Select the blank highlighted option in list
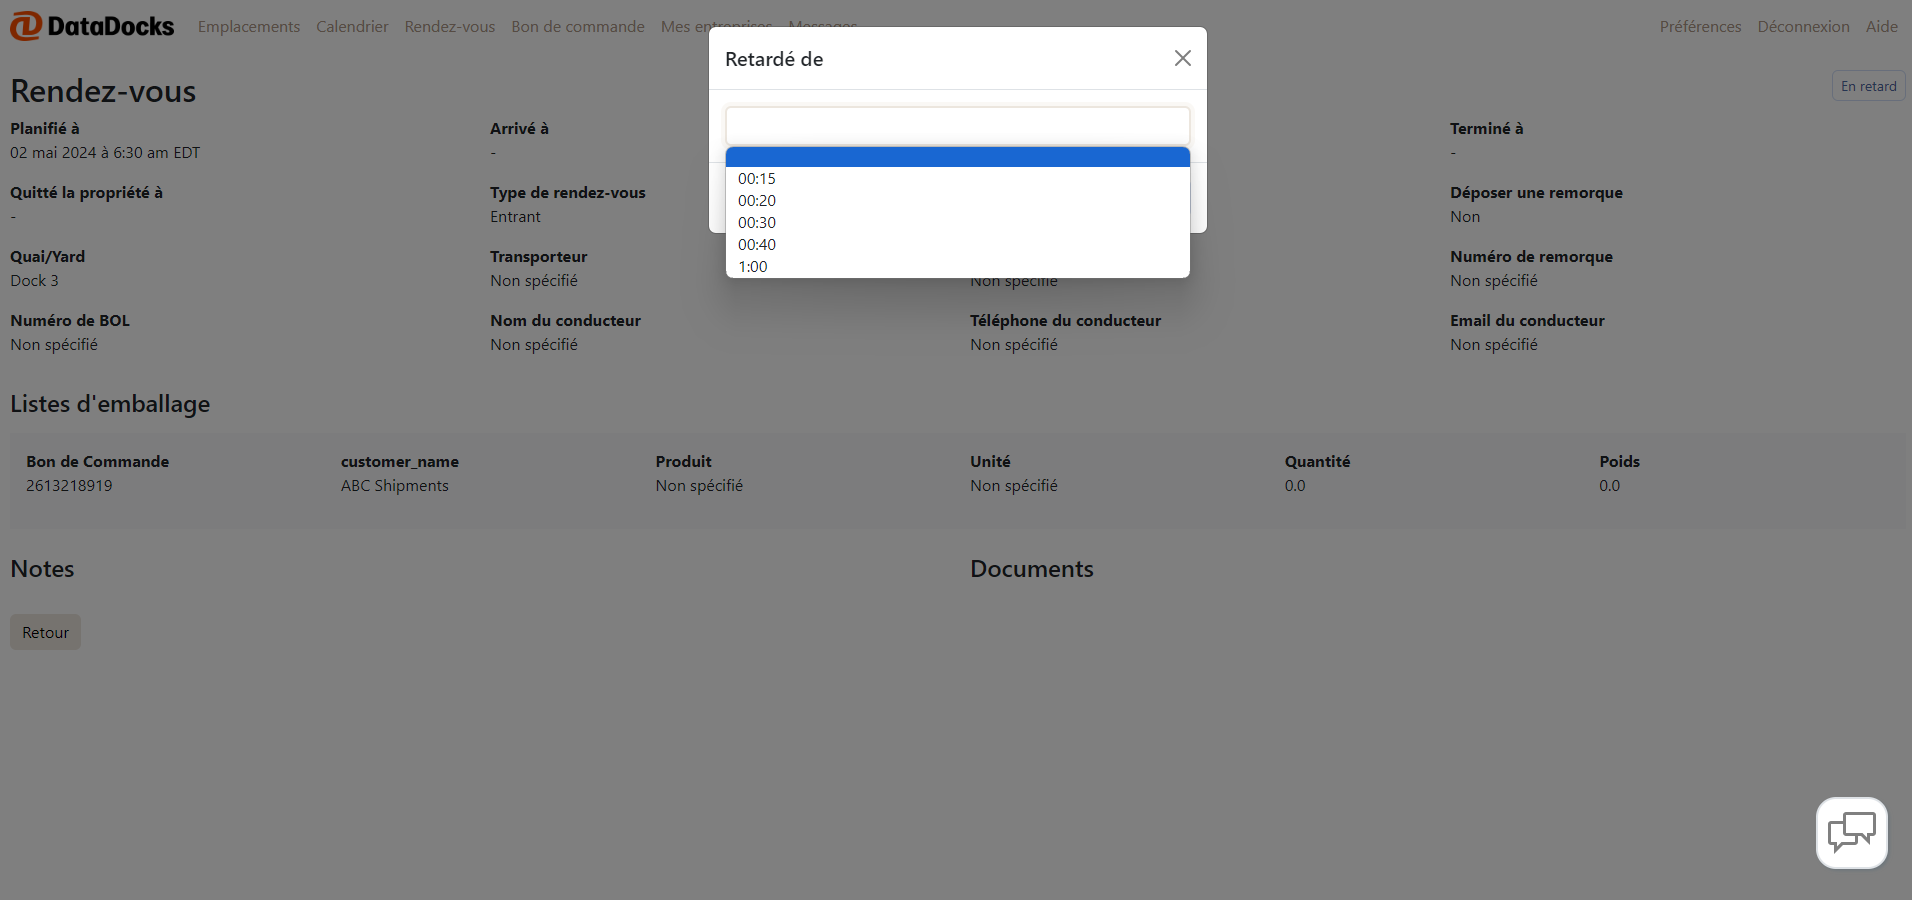The width and height of the screenshot is (1912, 900). pyautogui.click(x=957, y=157)
